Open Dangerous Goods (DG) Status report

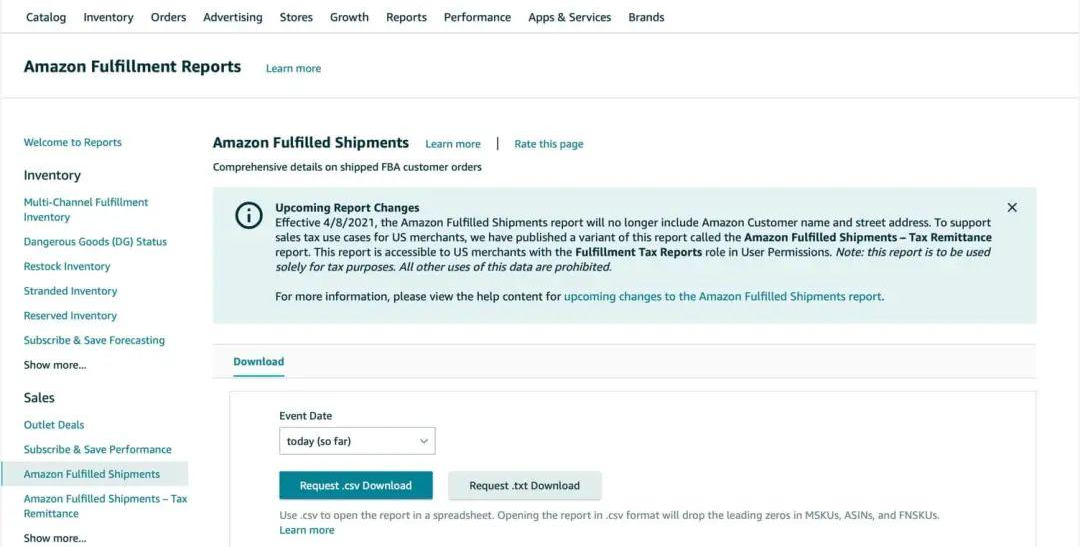95,242
